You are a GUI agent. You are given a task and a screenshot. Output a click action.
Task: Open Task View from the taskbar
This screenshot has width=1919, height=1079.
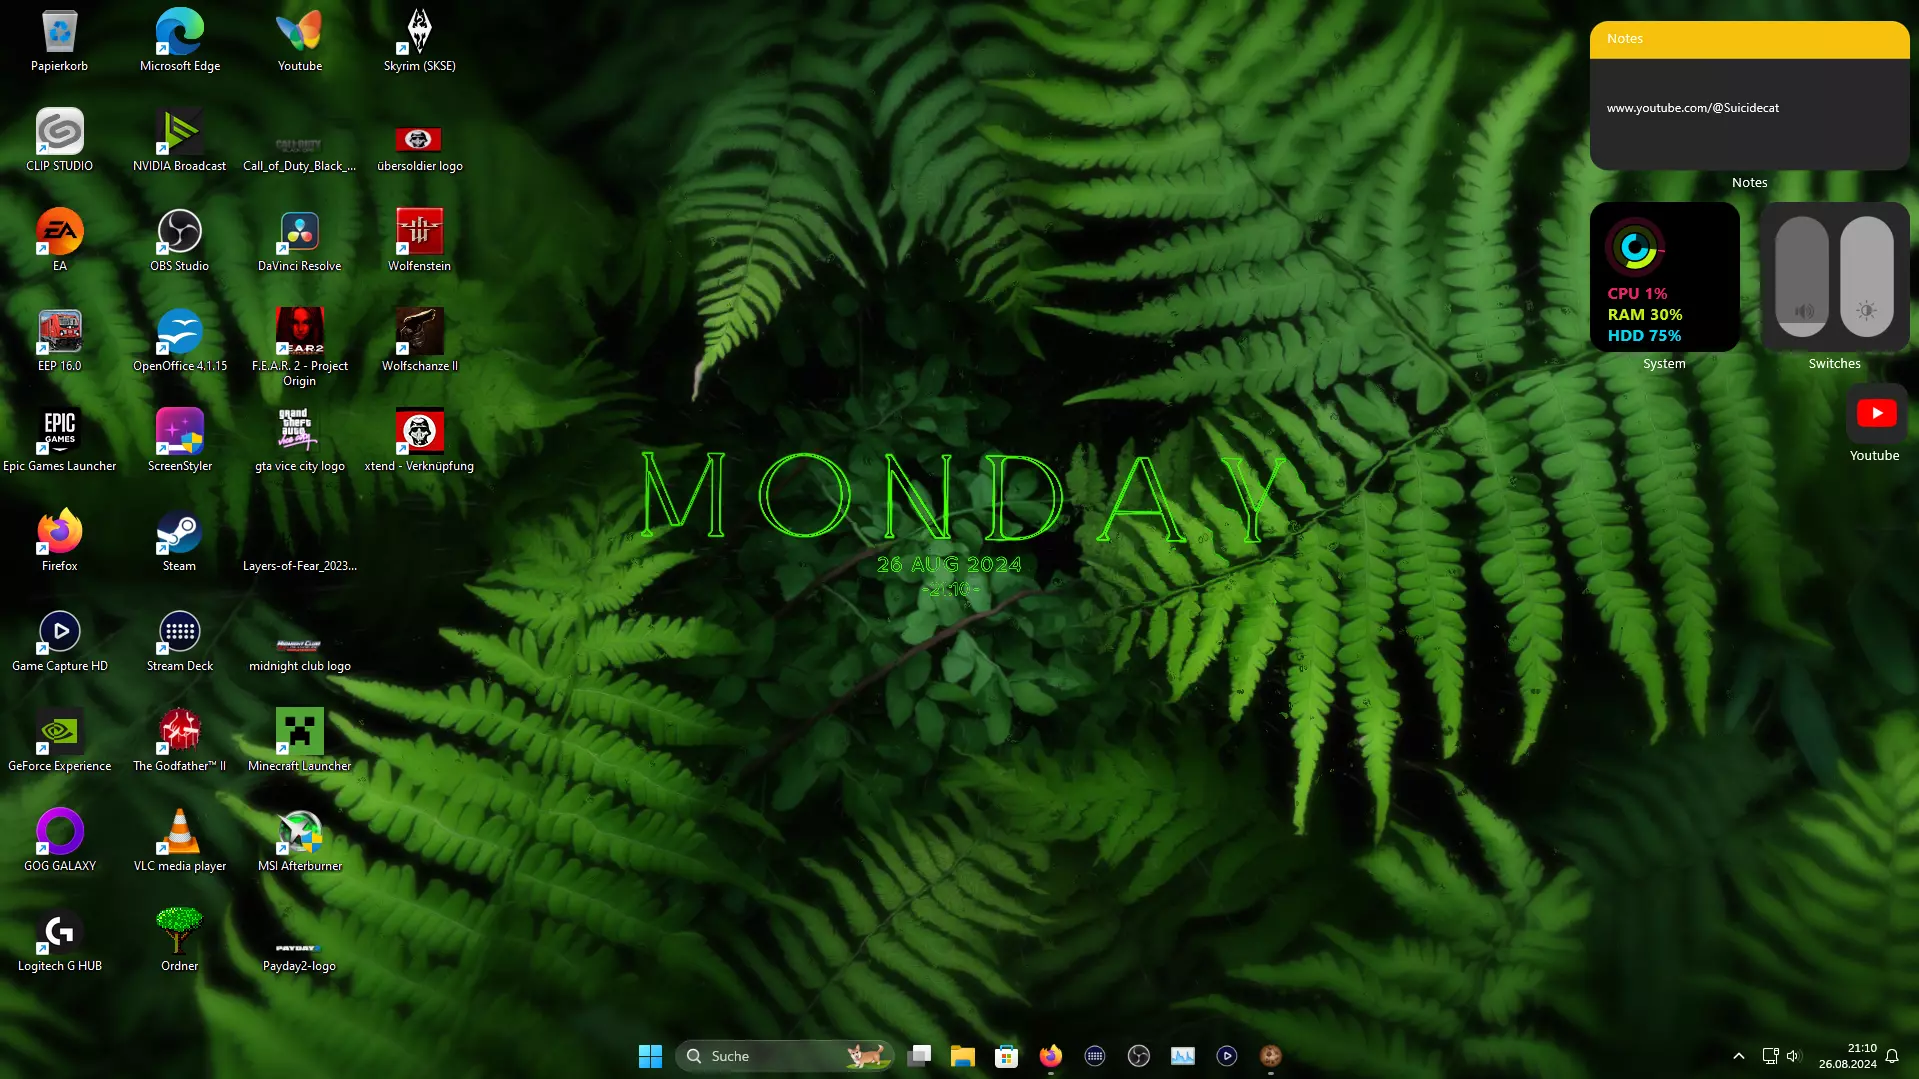pyautogui.click(x=919, y=1056)
